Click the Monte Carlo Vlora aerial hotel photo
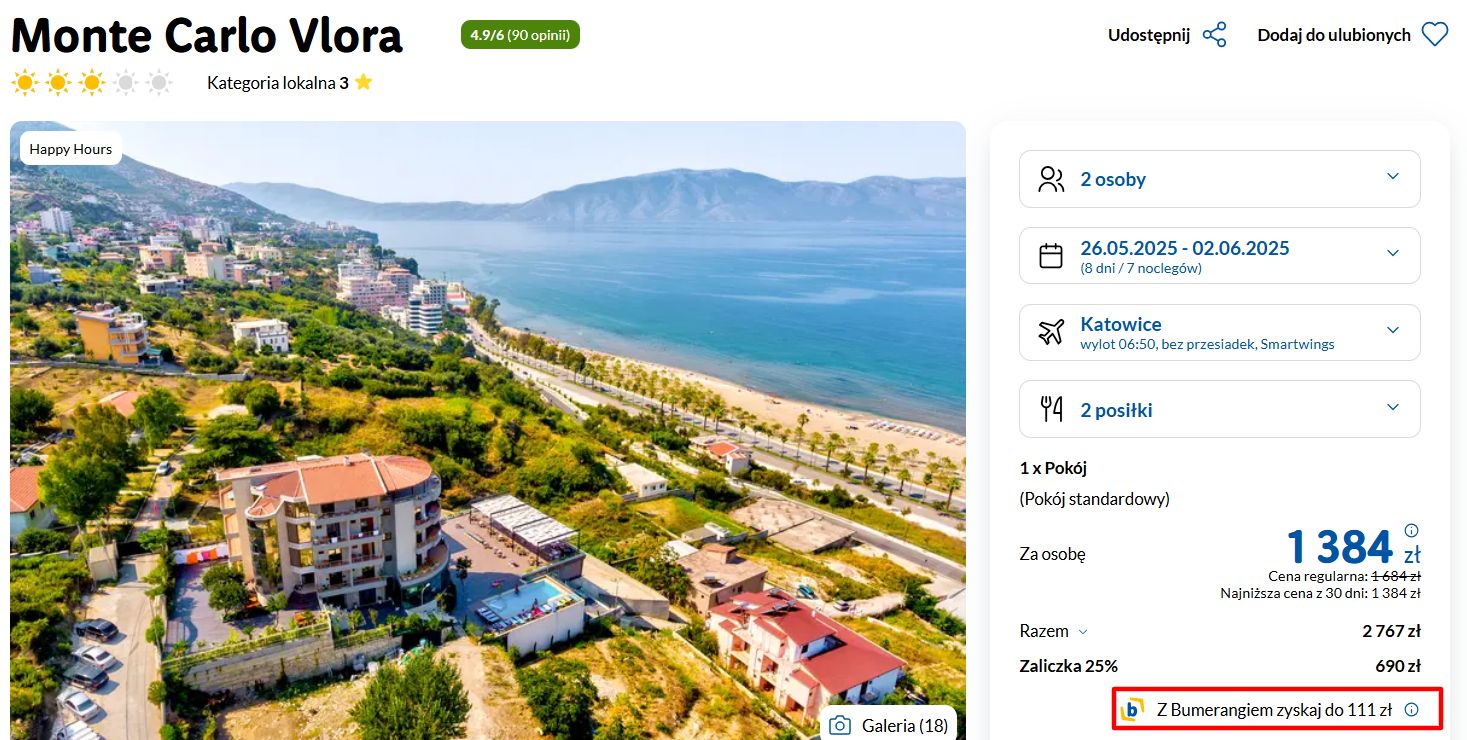The image size is (1467, 740). pos(488,430)
